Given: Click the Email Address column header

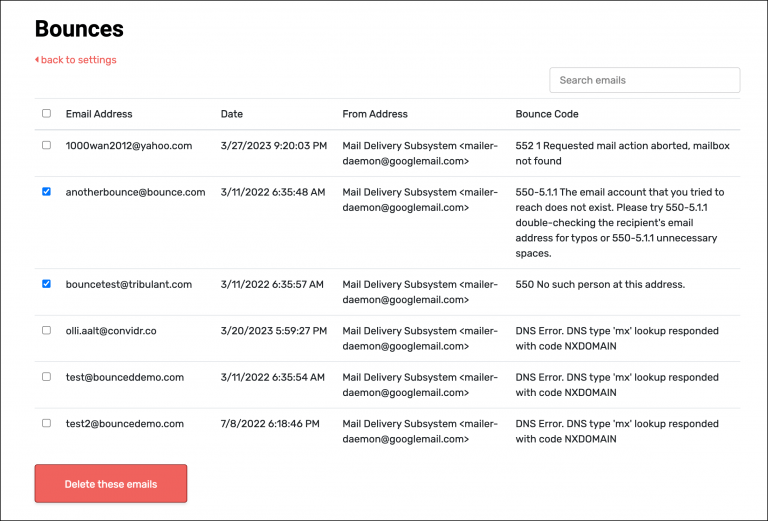Looking at the screenshot, I should [99, 114].
